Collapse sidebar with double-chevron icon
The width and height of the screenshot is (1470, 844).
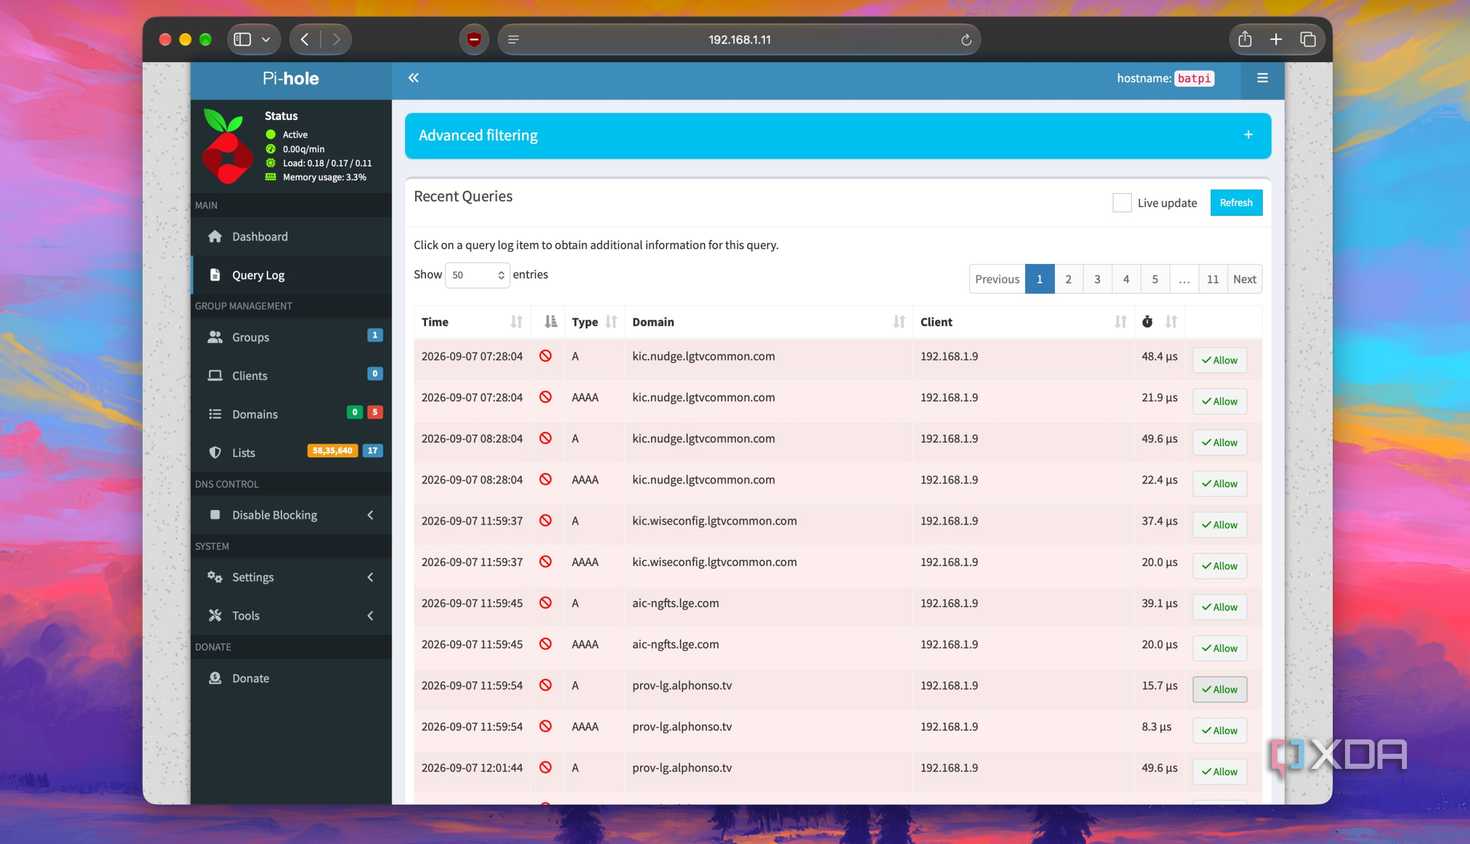pos(413,78)
